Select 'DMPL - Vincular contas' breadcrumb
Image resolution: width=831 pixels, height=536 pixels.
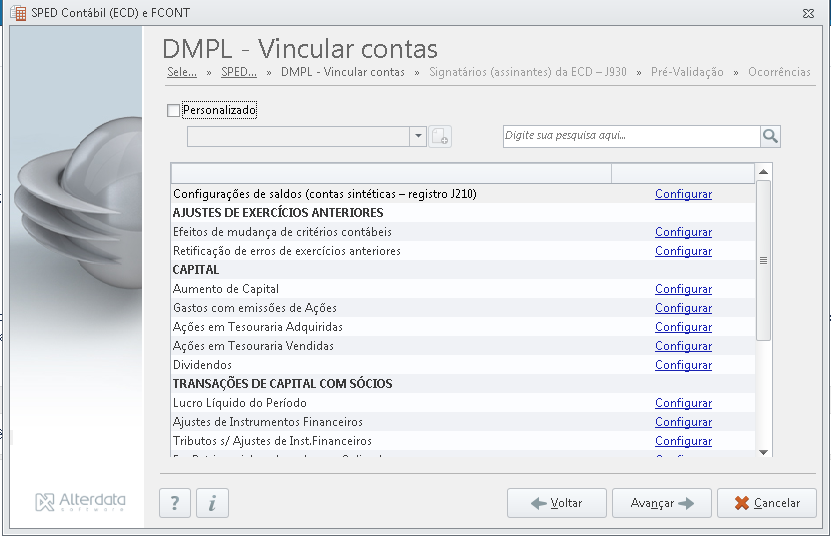click(x=342, y=72)
